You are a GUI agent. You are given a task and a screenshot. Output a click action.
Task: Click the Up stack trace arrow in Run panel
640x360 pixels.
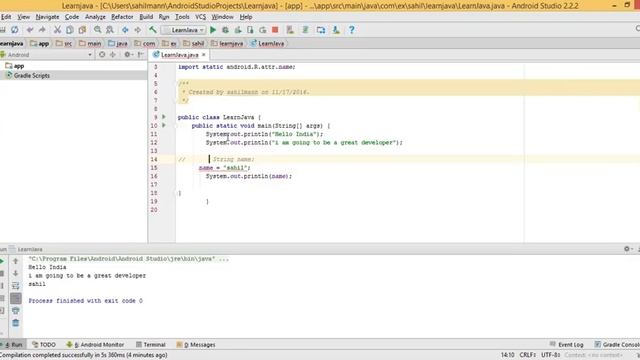[16, 261]
